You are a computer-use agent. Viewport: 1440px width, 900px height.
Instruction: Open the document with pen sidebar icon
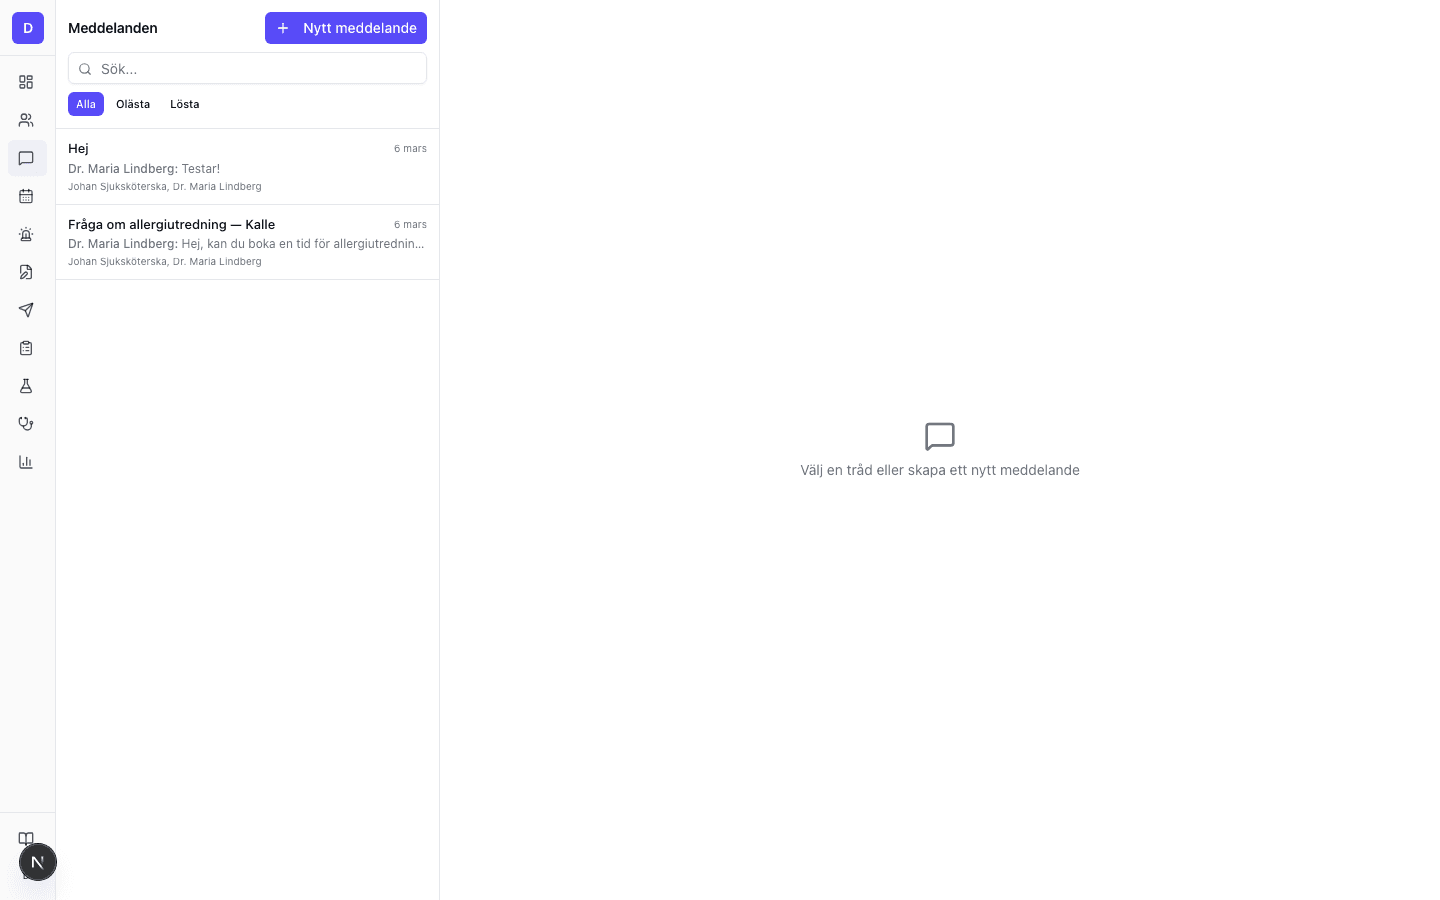(x=26, y=272)
